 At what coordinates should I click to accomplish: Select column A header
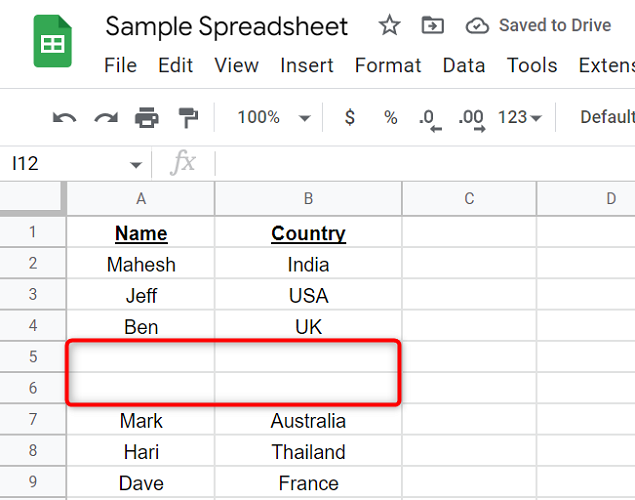click(x=141, y=199)
